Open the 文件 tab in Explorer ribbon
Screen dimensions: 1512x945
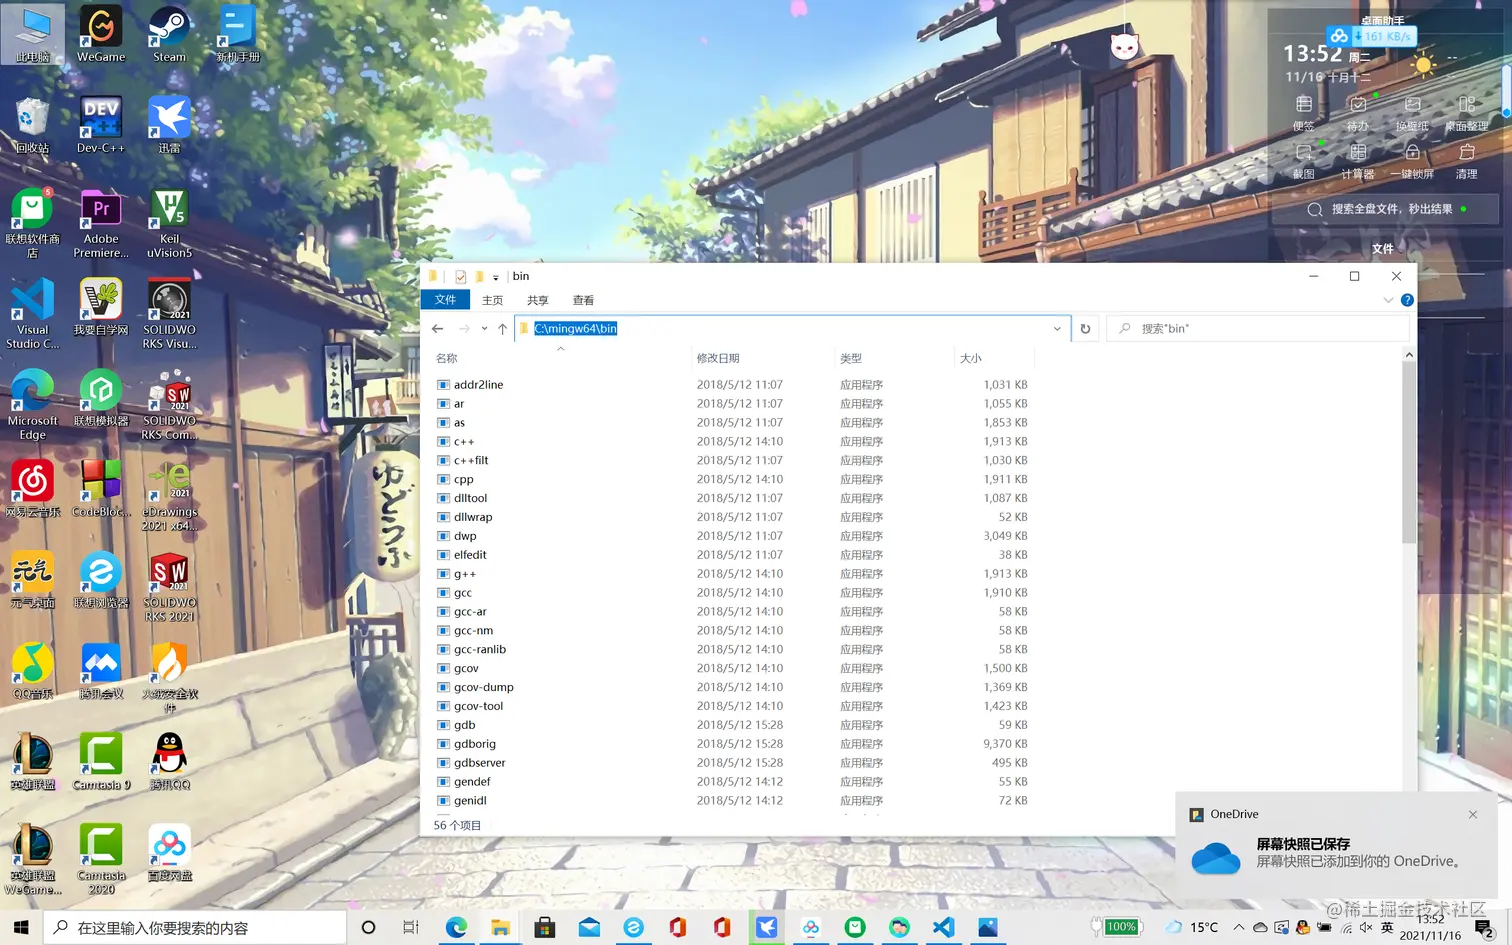click(x=446, y=300)
